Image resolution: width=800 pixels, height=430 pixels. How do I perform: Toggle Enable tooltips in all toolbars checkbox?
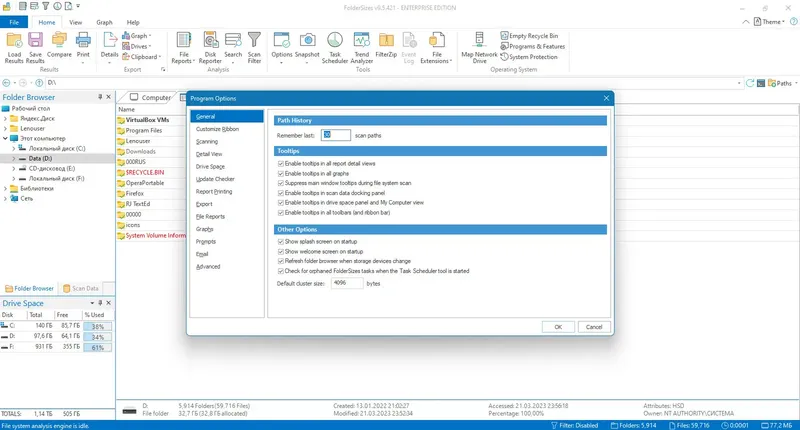pos(281,212)
